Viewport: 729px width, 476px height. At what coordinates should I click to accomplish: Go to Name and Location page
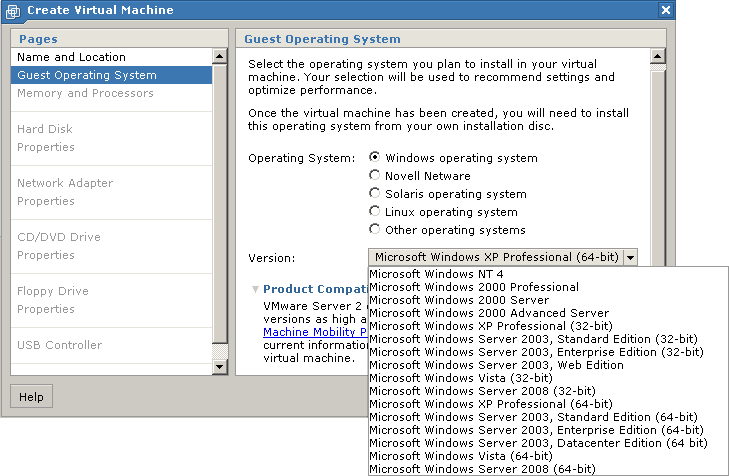[x=111, y=57]
